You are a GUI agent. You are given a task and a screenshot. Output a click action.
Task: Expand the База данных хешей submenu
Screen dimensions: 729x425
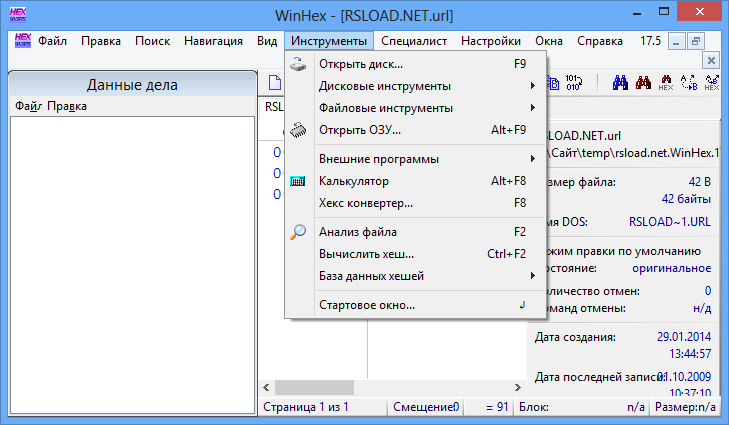tap(415, 276)
